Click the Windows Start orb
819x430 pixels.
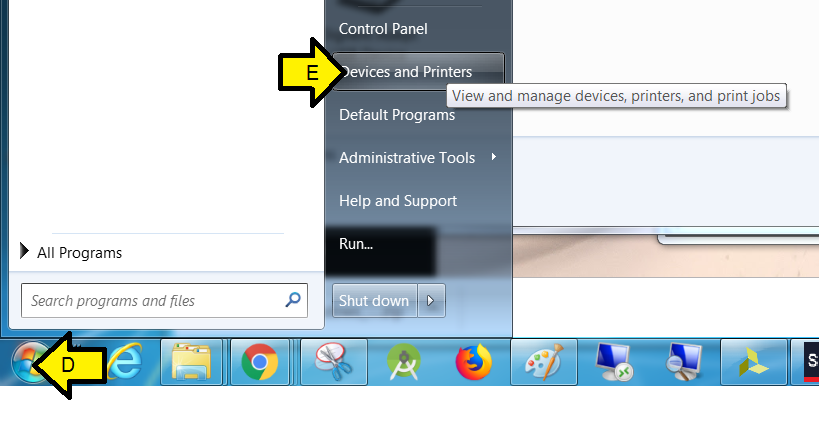29,362
